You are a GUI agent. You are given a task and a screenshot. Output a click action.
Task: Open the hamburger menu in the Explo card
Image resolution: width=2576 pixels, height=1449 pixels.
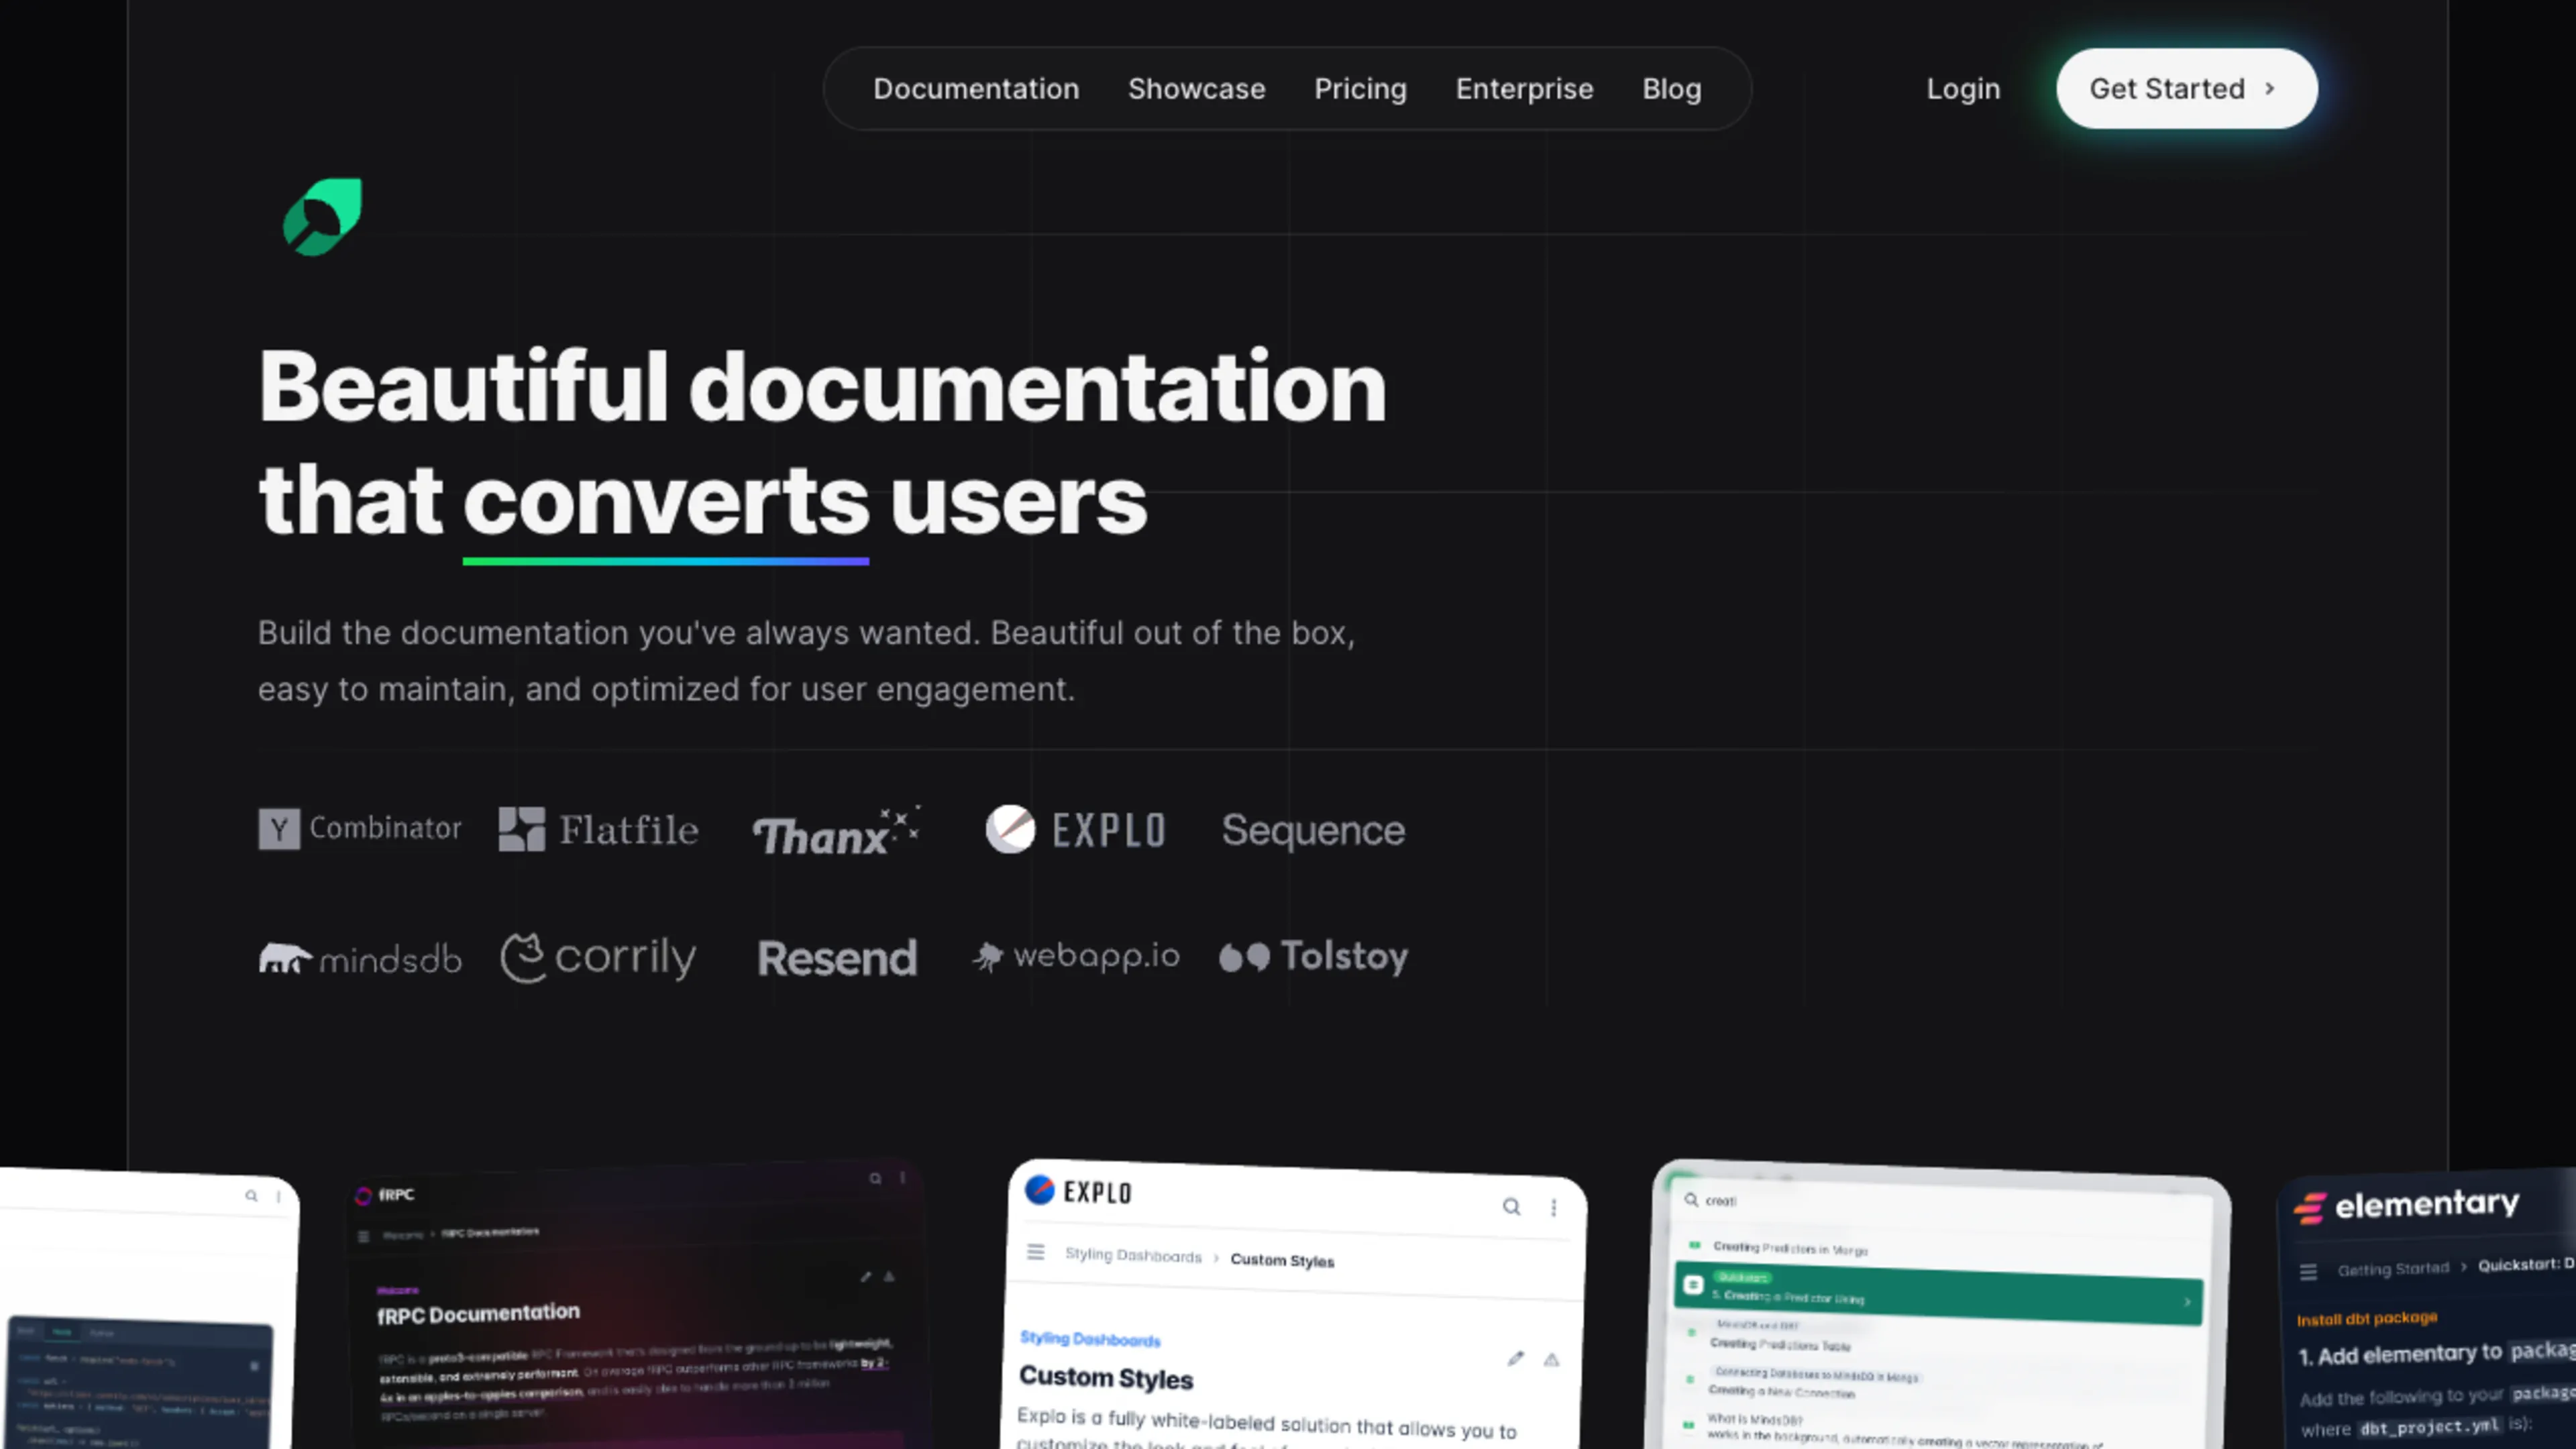click(1035, 1252)
